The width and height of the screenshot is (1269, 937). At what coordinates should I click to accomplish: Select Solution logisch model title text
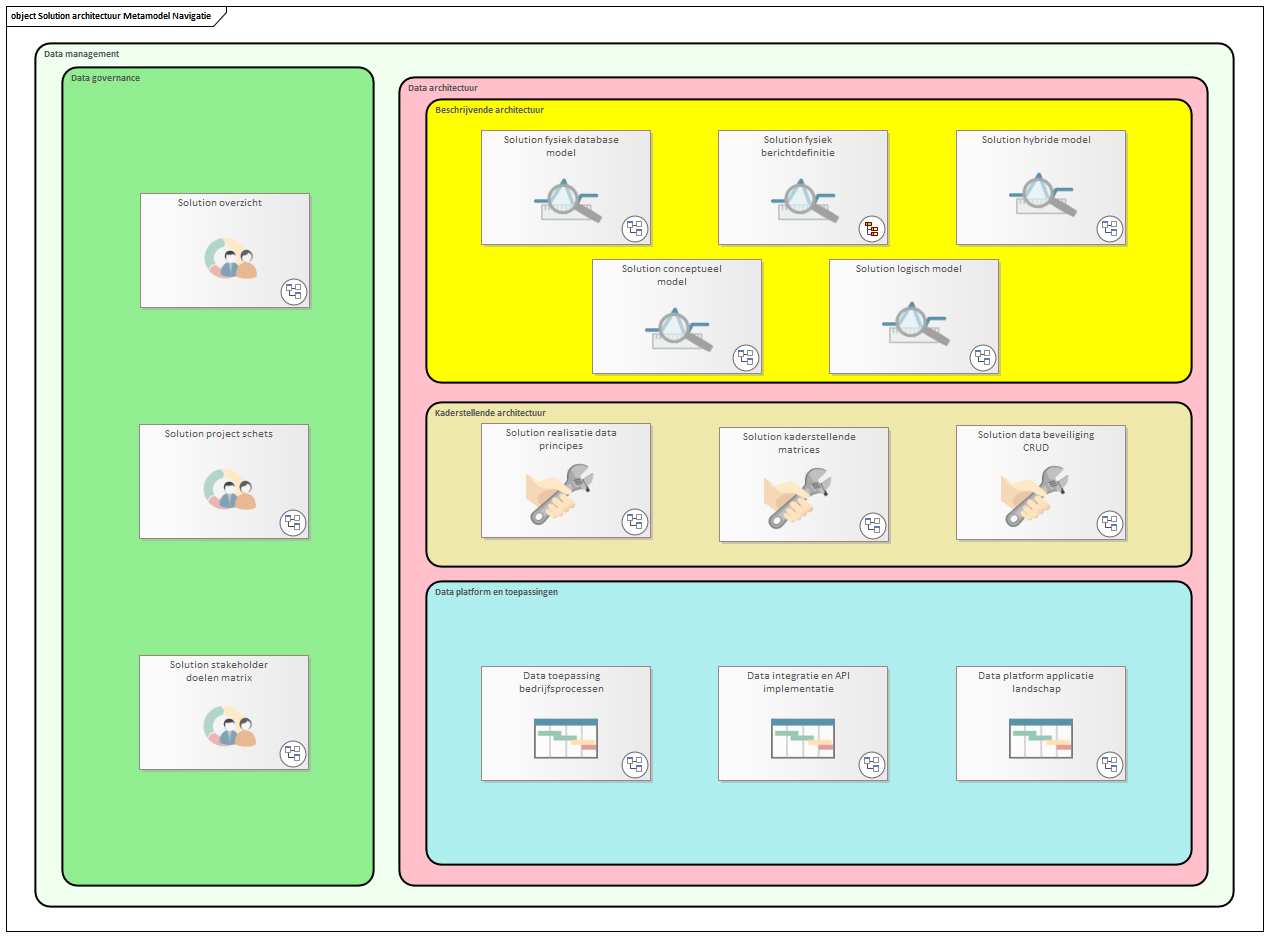[909, 269]
